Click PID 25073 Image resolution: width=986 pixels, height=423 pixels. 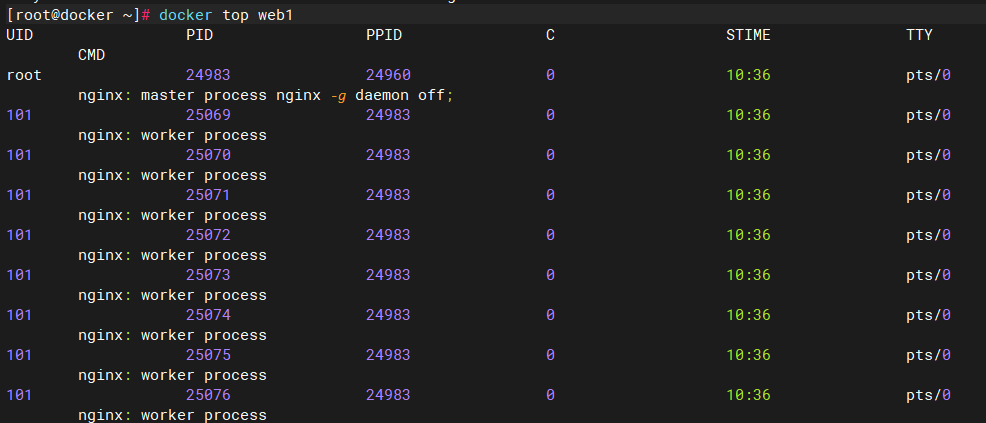tap(208, 275)
